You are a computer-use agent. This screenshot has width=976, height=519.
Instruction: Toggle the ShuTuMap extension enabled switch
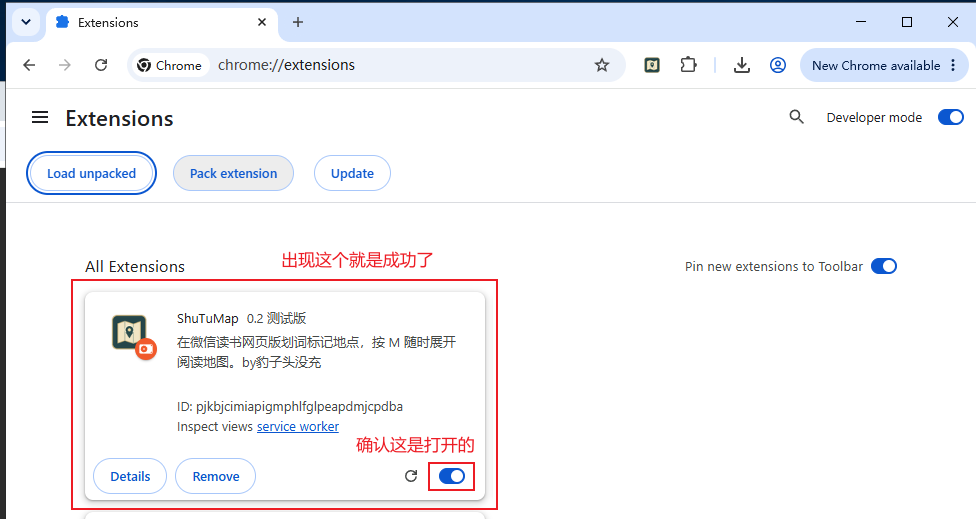coord(451,476)
